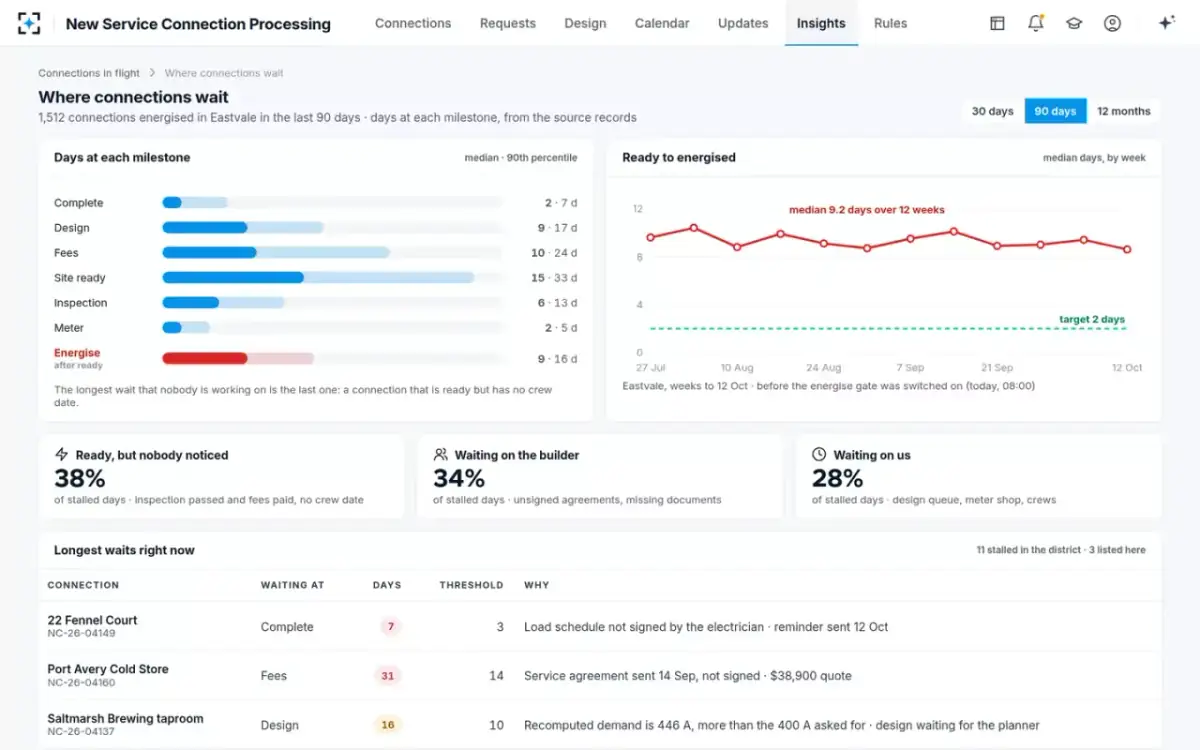Image resolution: width=1200 pixels, height=750 pixels.
Task: Click the breadcrumb chevron separator
Action: [x=152, y=73]
